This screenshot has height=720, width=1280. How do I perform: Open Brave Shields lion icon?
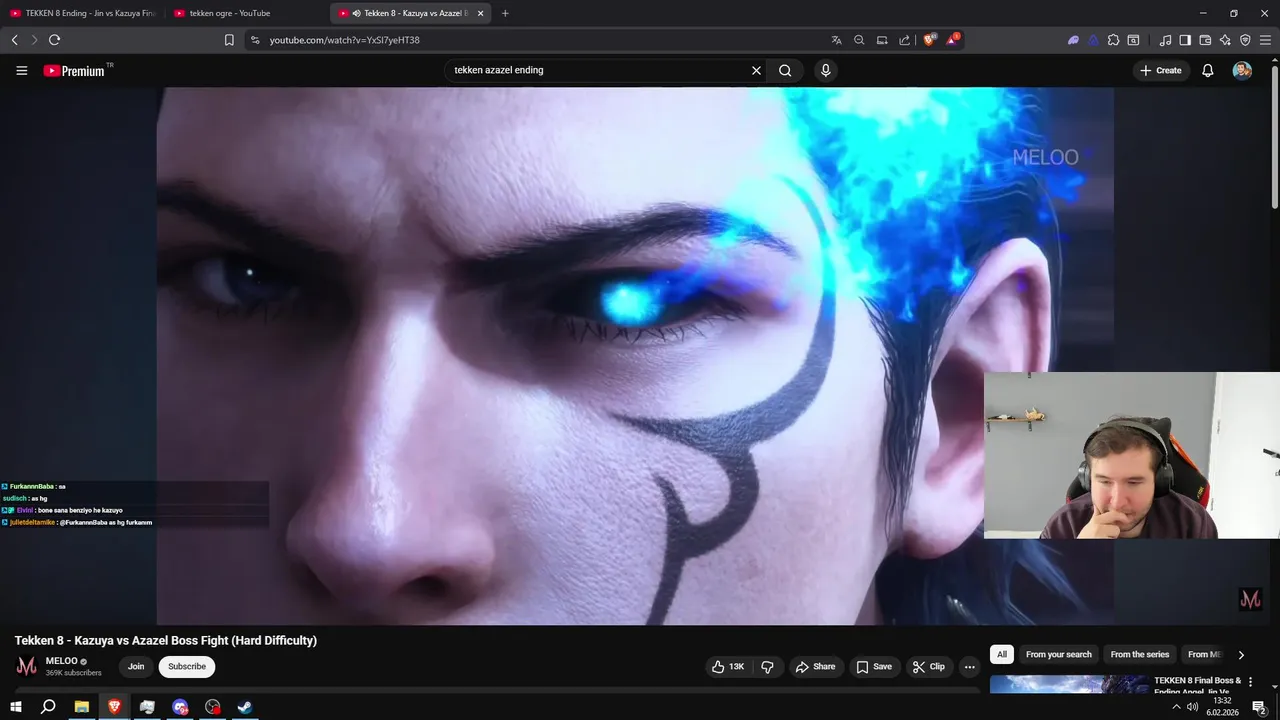929,40
